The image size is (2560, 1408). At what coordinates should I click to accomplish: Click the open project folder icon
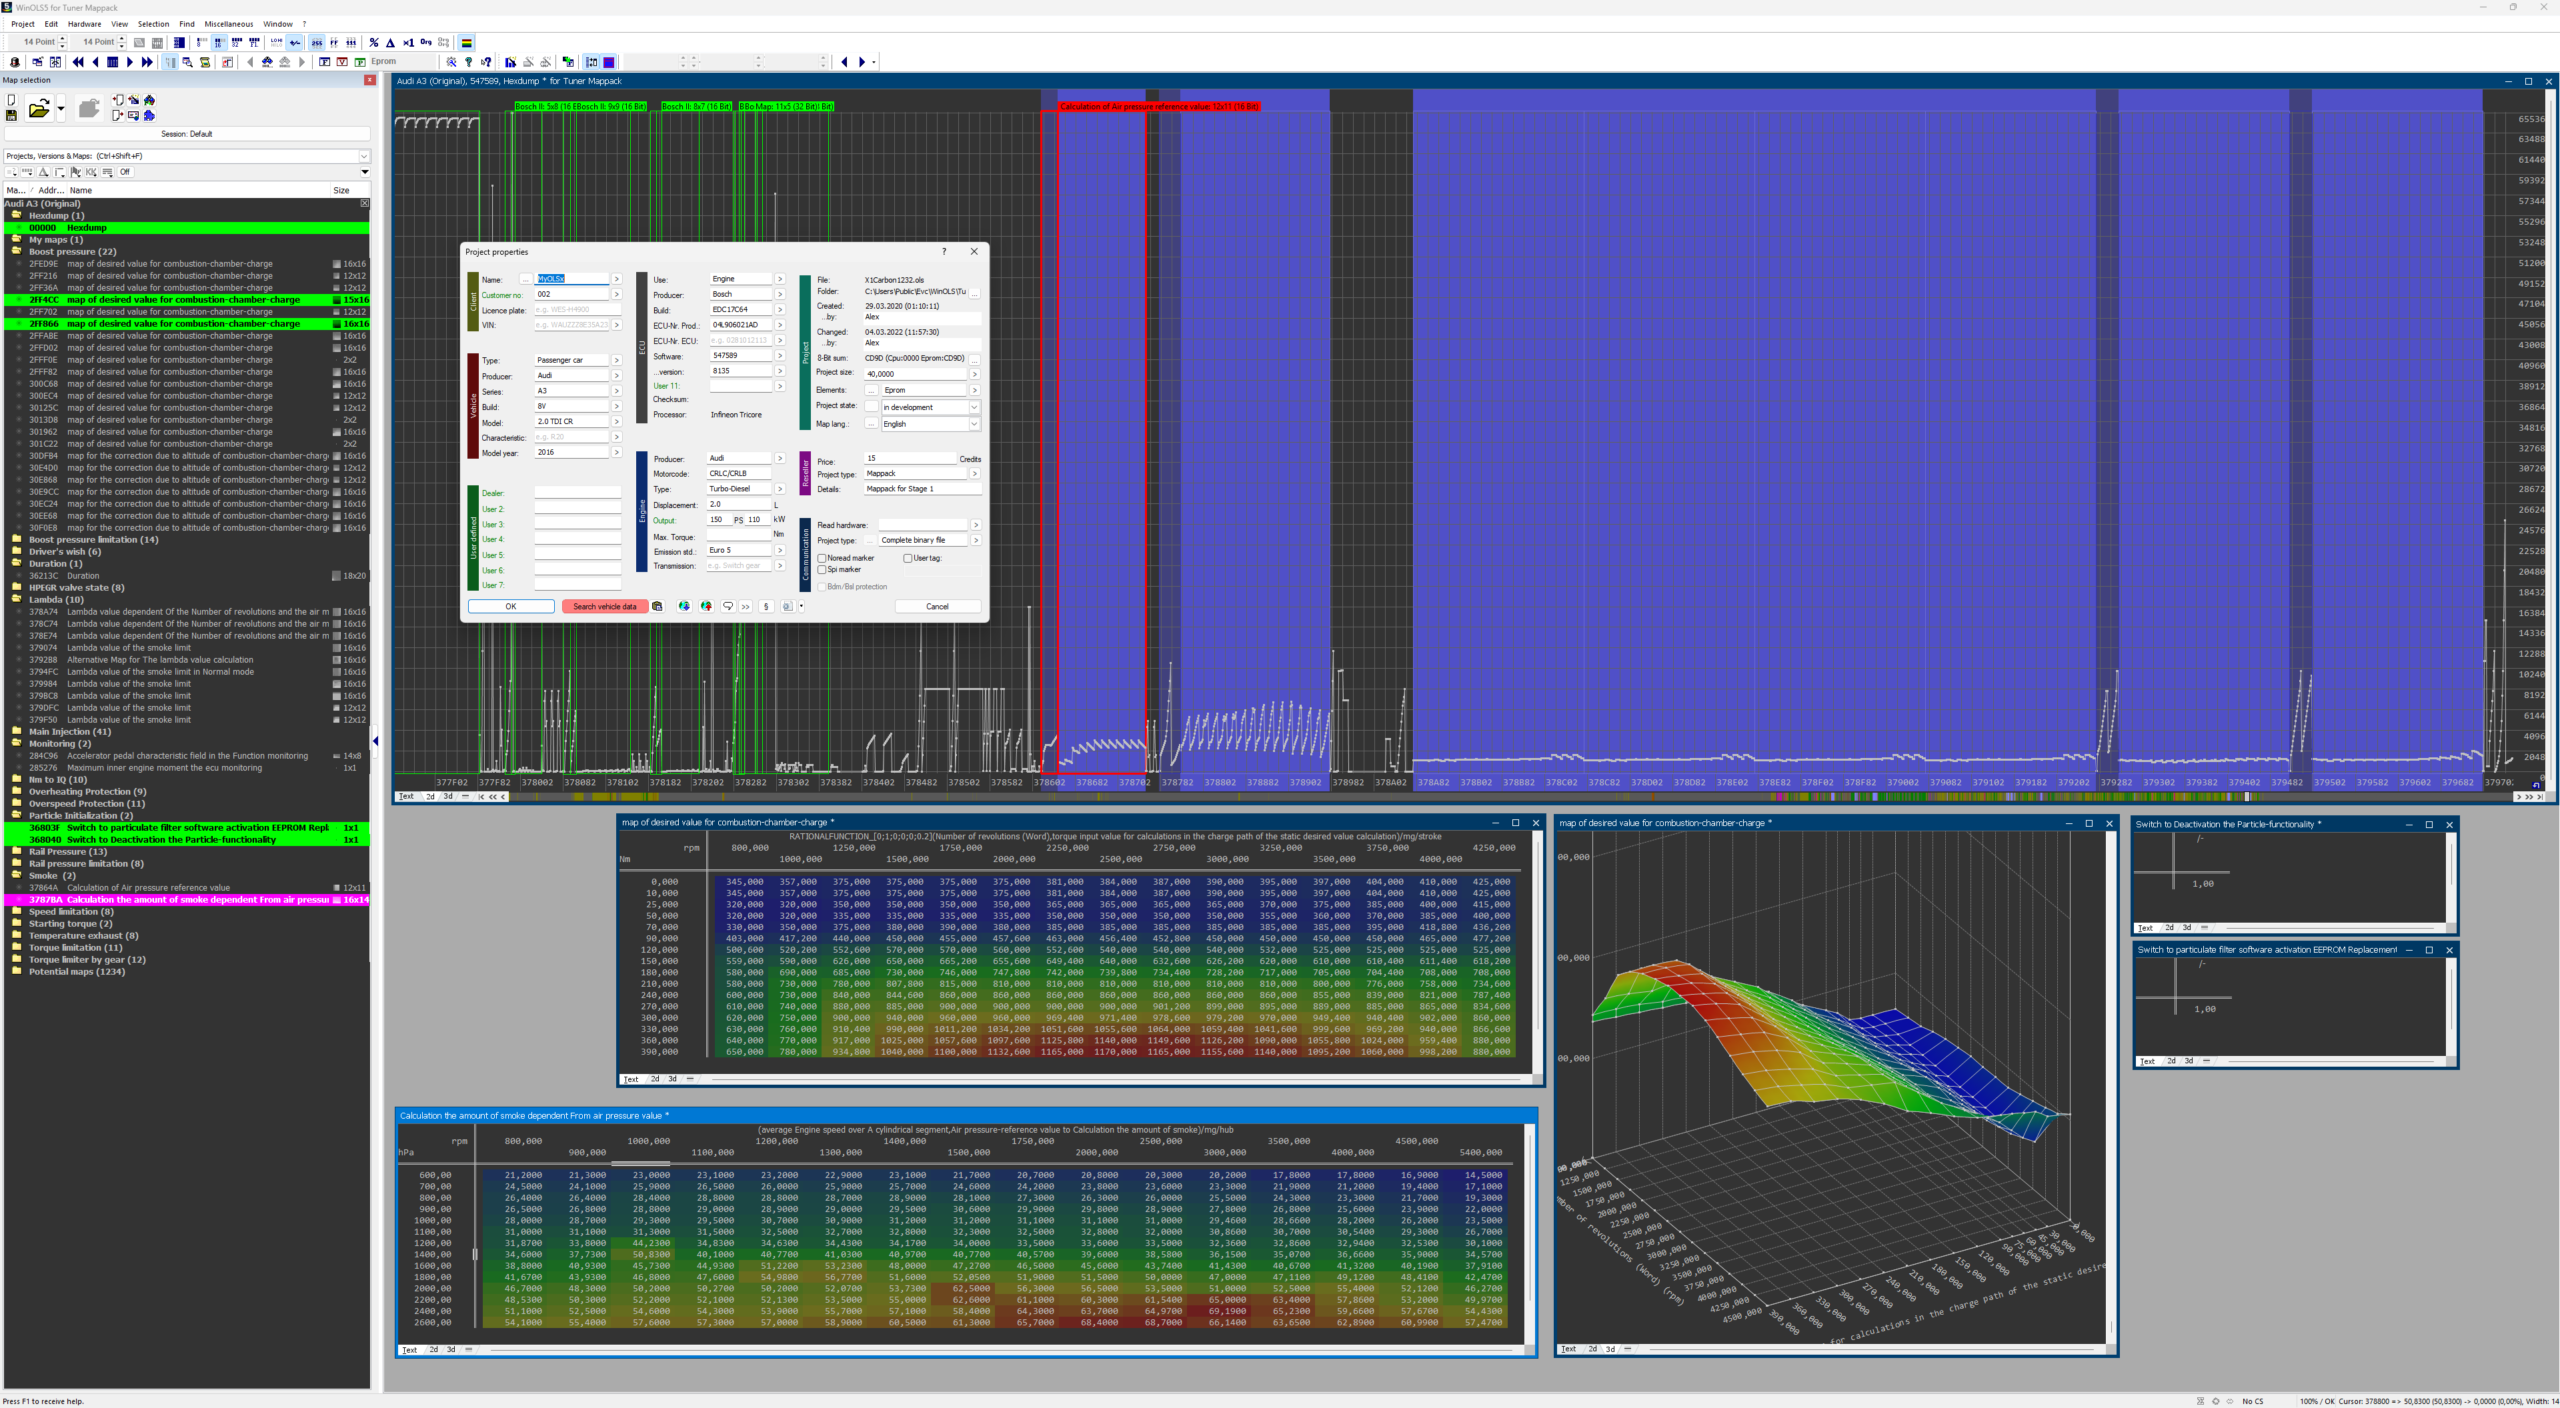(39, 109)
